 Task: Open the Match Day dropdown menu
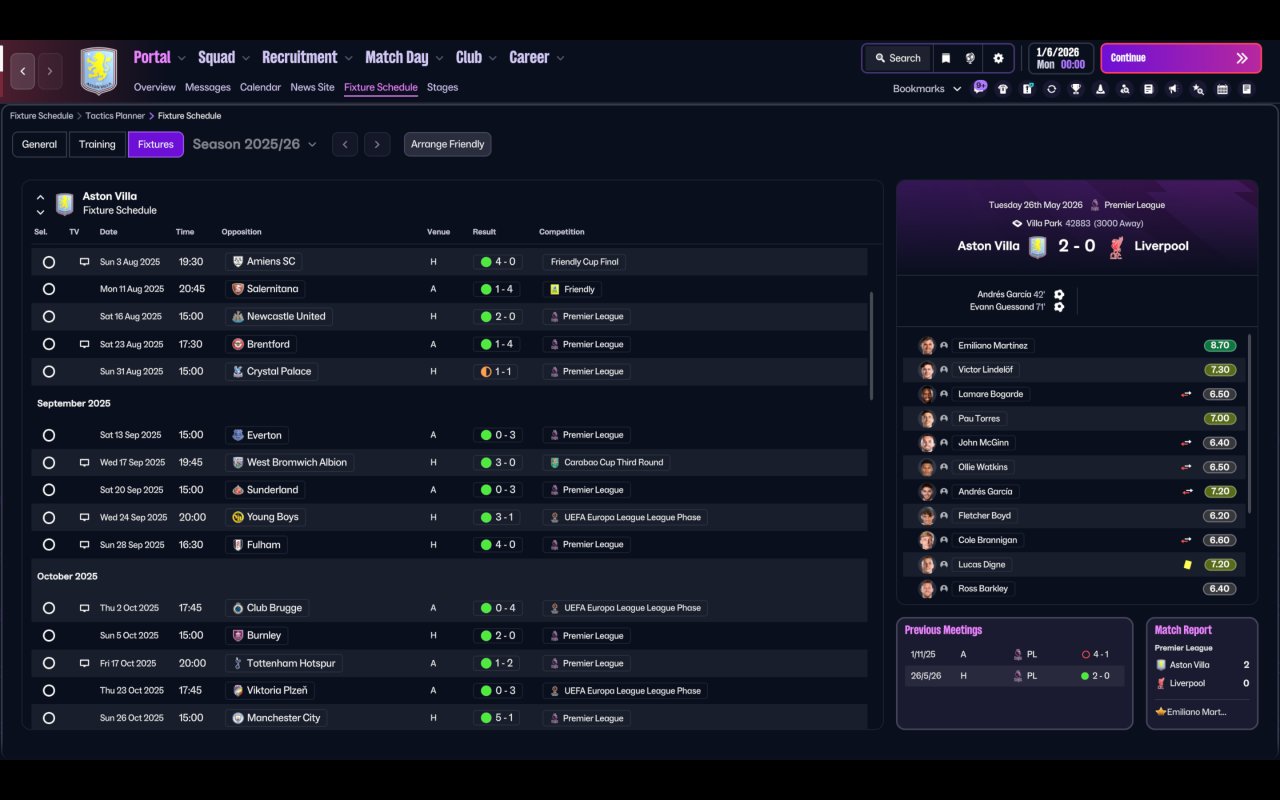(x=405, y=58)
